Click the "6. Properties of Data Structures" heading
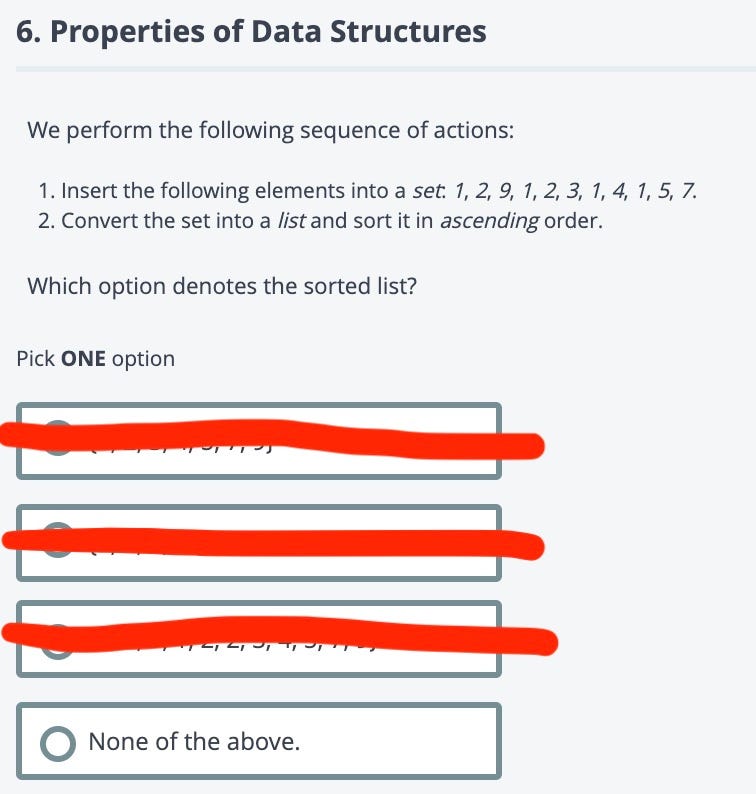This screenshot has height=794, width=756. [251, 31]
